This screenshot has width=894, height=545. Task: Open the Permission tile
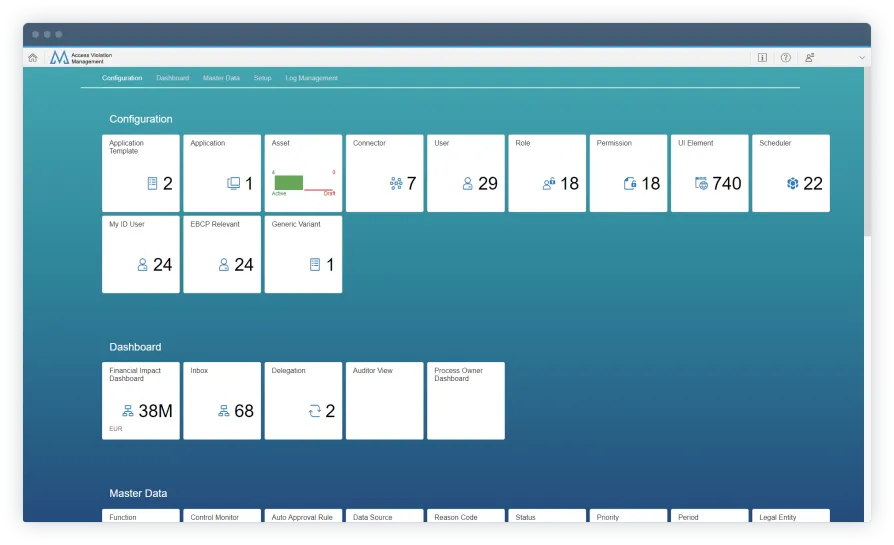pos(628,173)
